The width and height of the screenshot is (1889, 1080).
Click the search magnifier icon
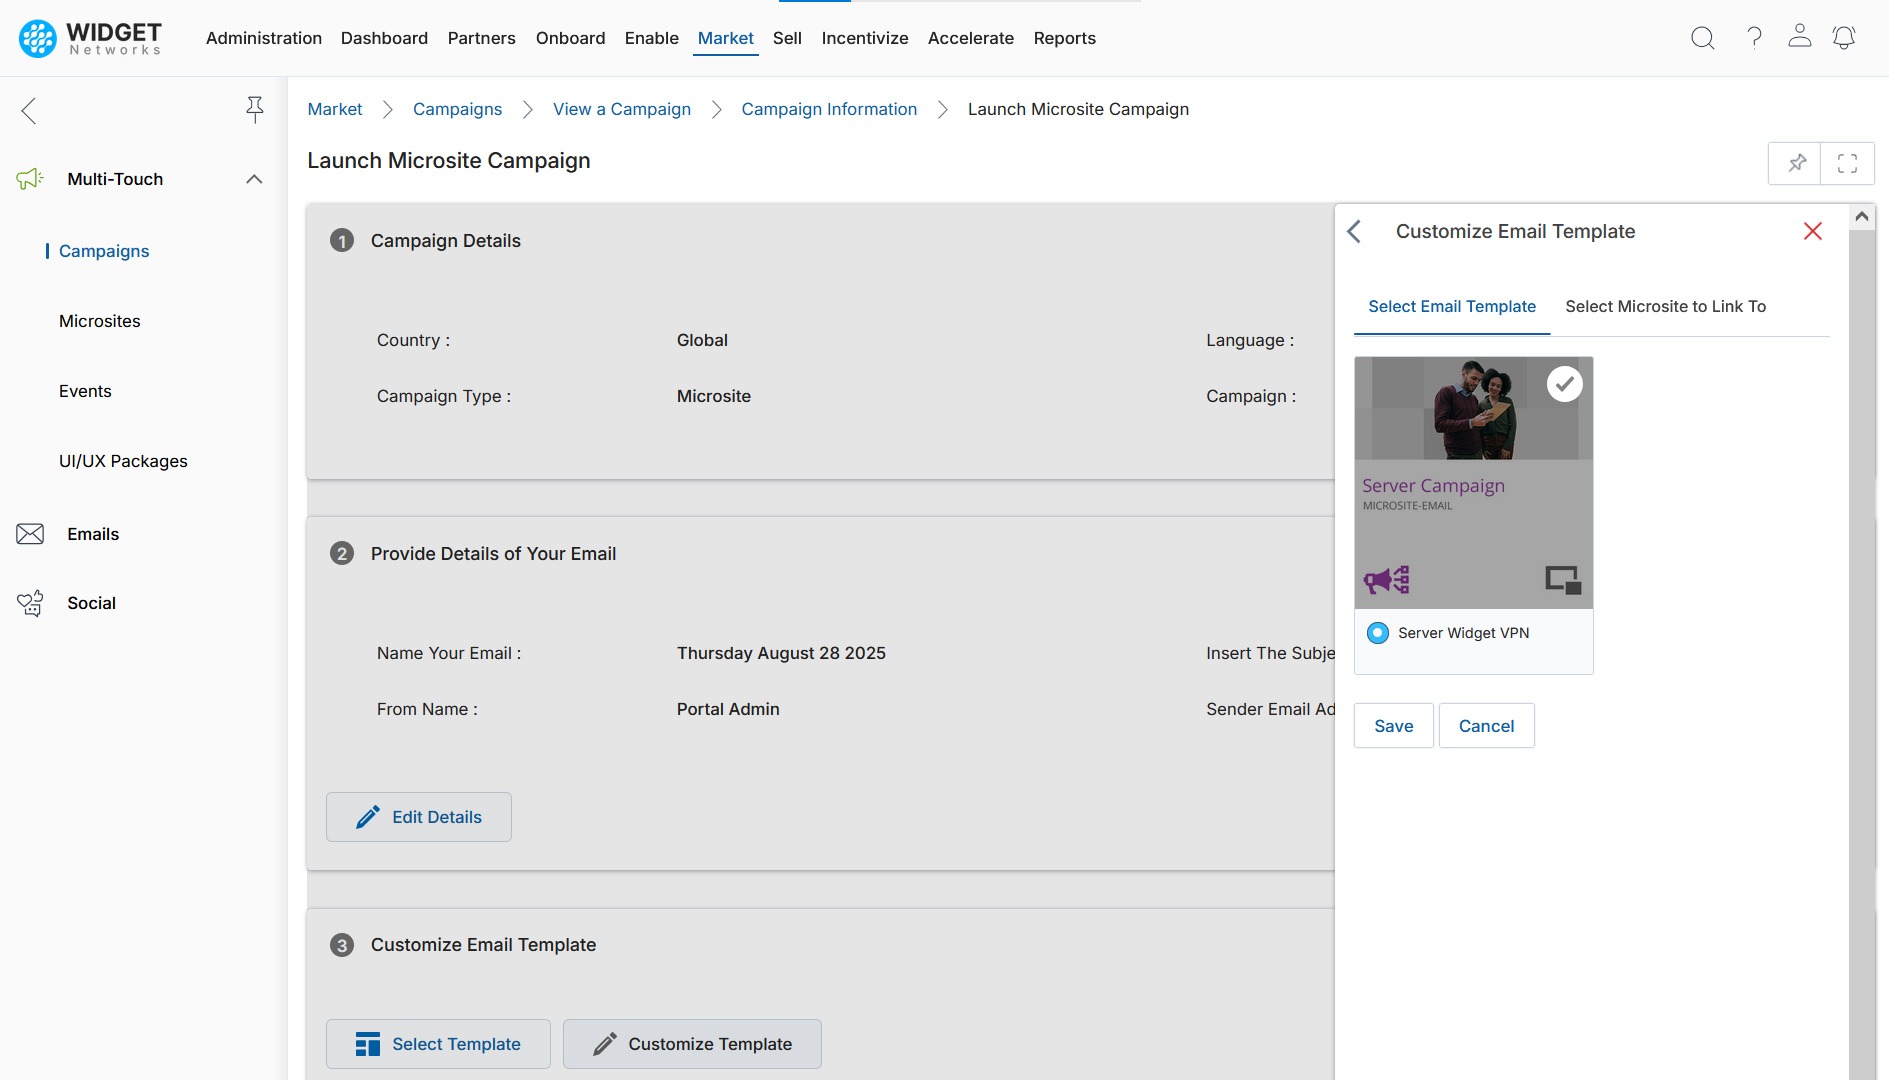coord(1702,38)
